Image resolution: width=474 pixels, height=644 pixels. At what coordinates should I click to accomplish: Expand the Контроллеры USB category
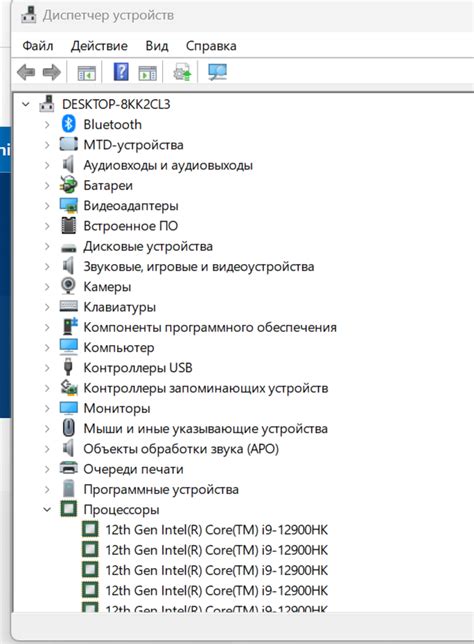point(47,368)
